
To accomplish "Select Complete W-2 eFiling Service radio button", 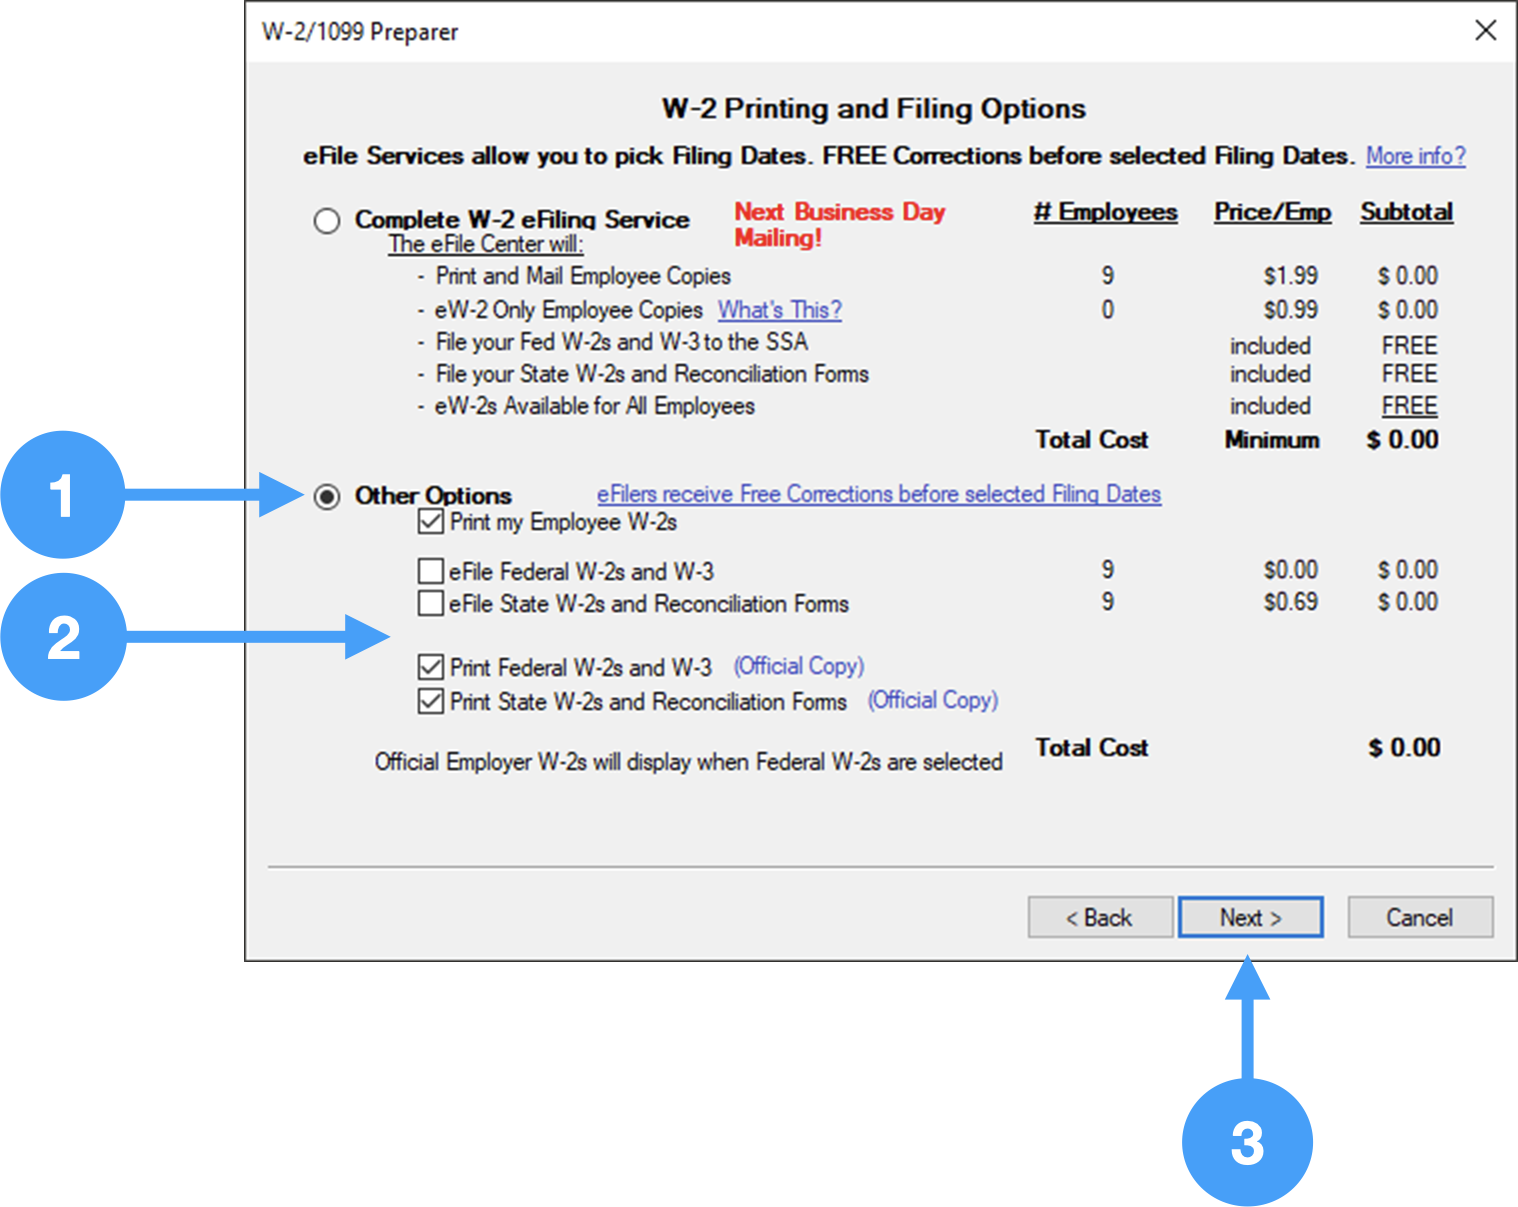I will click(x=327, y=220).
